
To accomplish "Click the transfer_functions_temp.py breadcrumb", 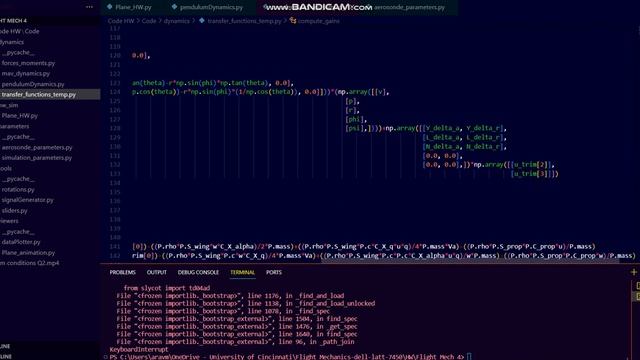I will pyautogui.click(x=244, y=21).
